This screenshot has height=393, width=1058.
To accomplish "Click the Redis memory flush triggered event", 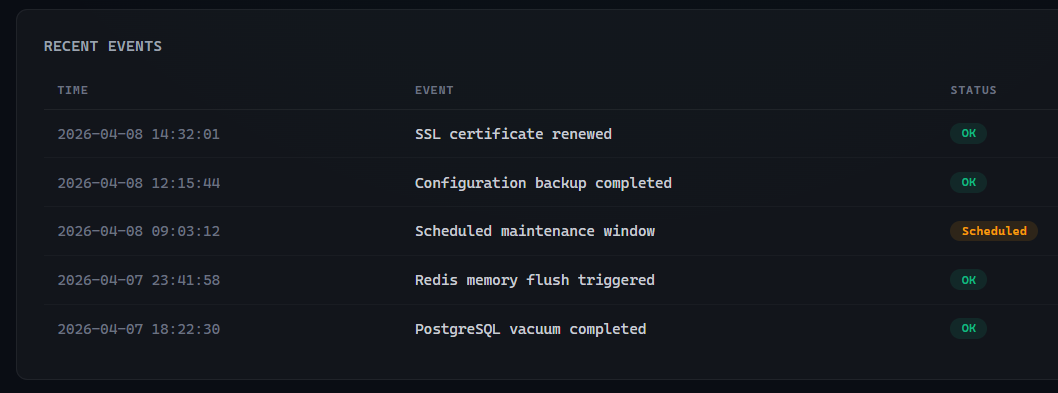I will pos(534,280).
